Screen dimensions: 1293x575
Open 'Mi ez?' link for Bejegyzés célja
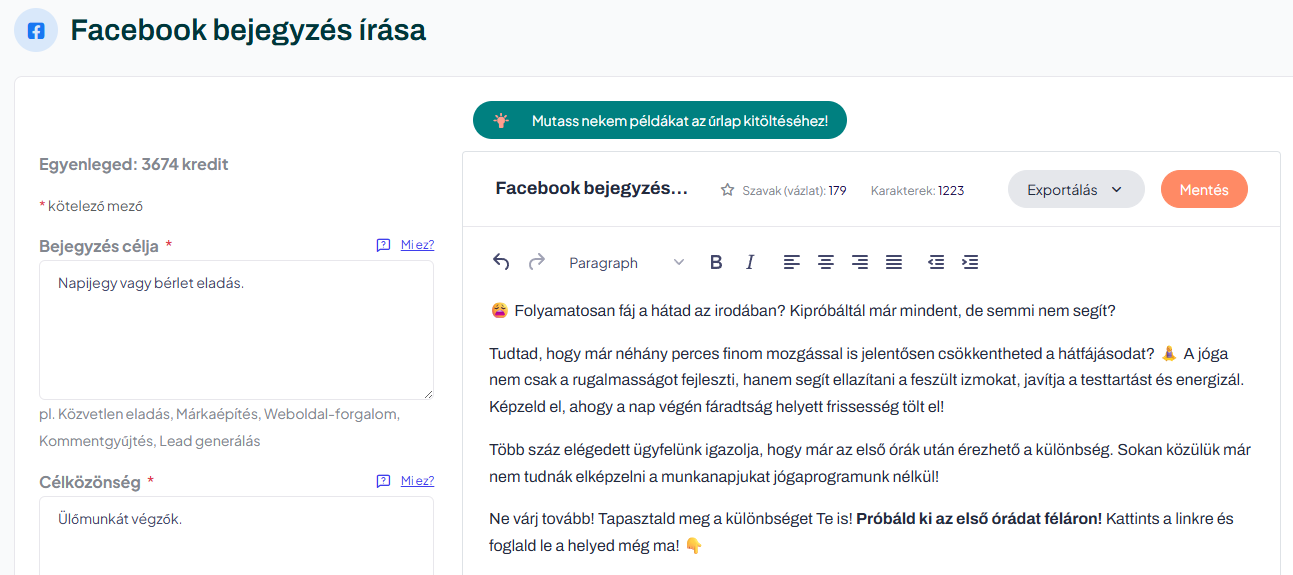tap(417, 245)
